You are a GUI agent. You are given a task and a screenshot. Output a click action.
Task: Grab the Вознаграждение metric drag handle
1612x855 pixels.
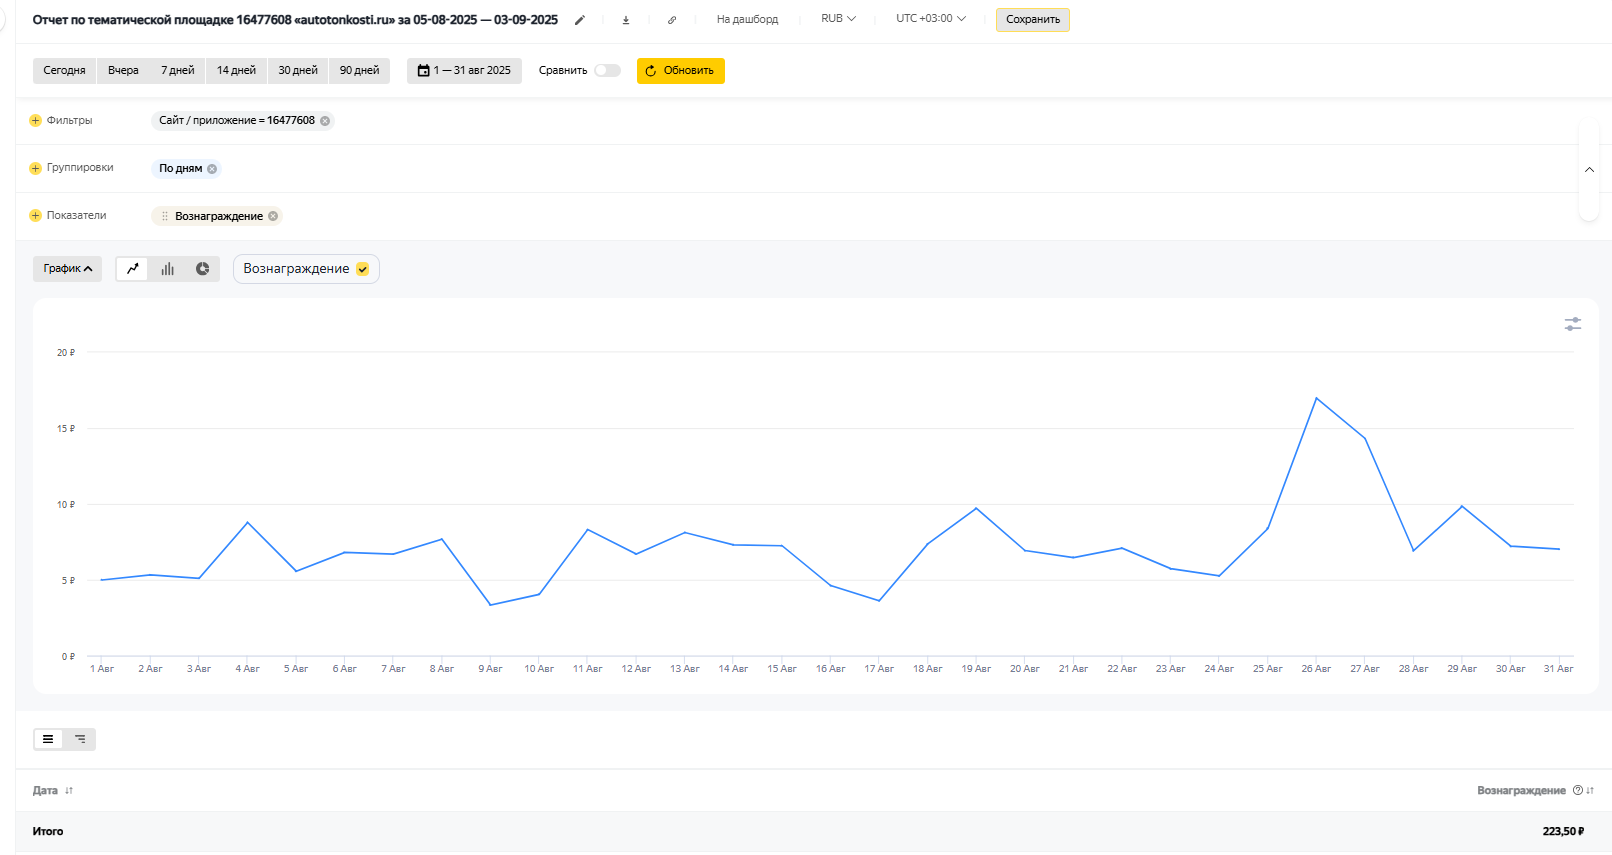[x=165, y=216]
